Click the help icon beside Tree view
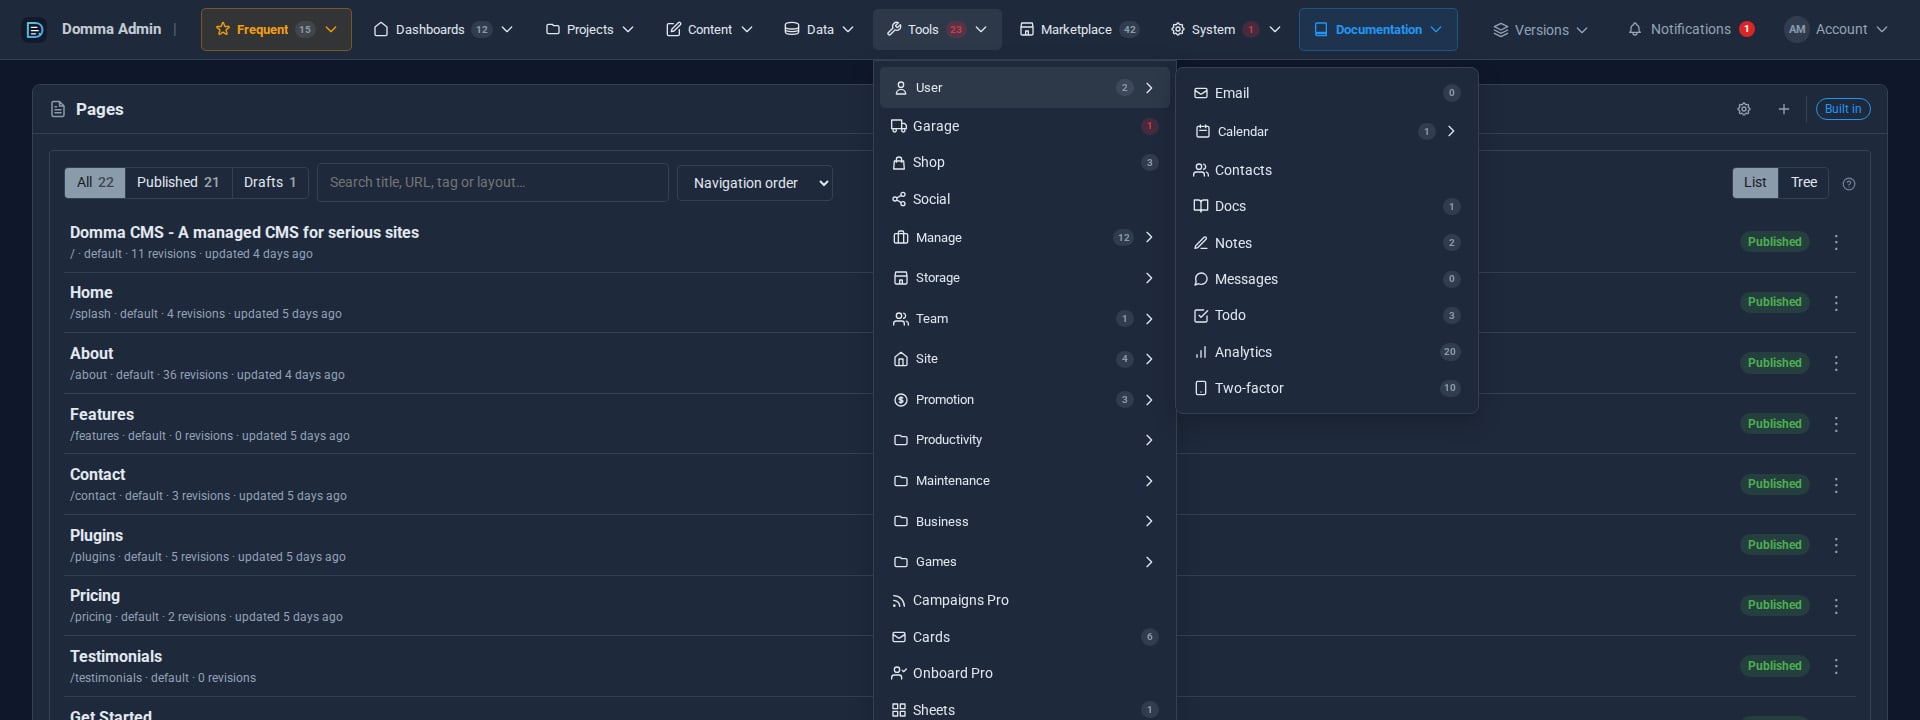Screen dimensions: 1920x720 [1849, 184]
